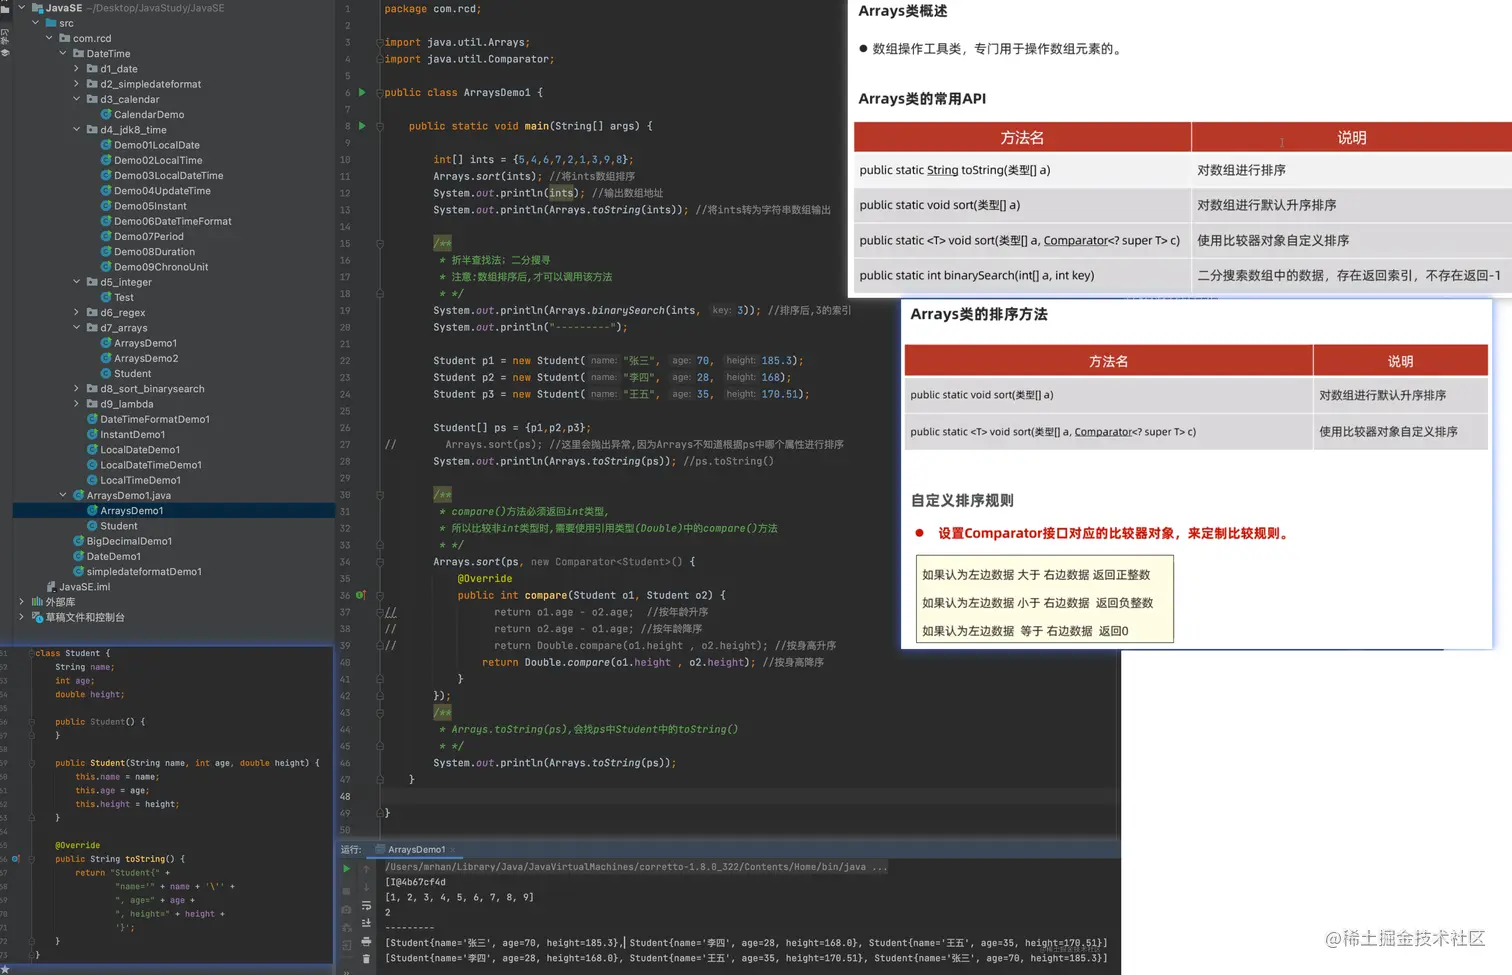Click the BigDecimalDemo1 class icon
The image size is (1512, 975).
pos(78,541)
